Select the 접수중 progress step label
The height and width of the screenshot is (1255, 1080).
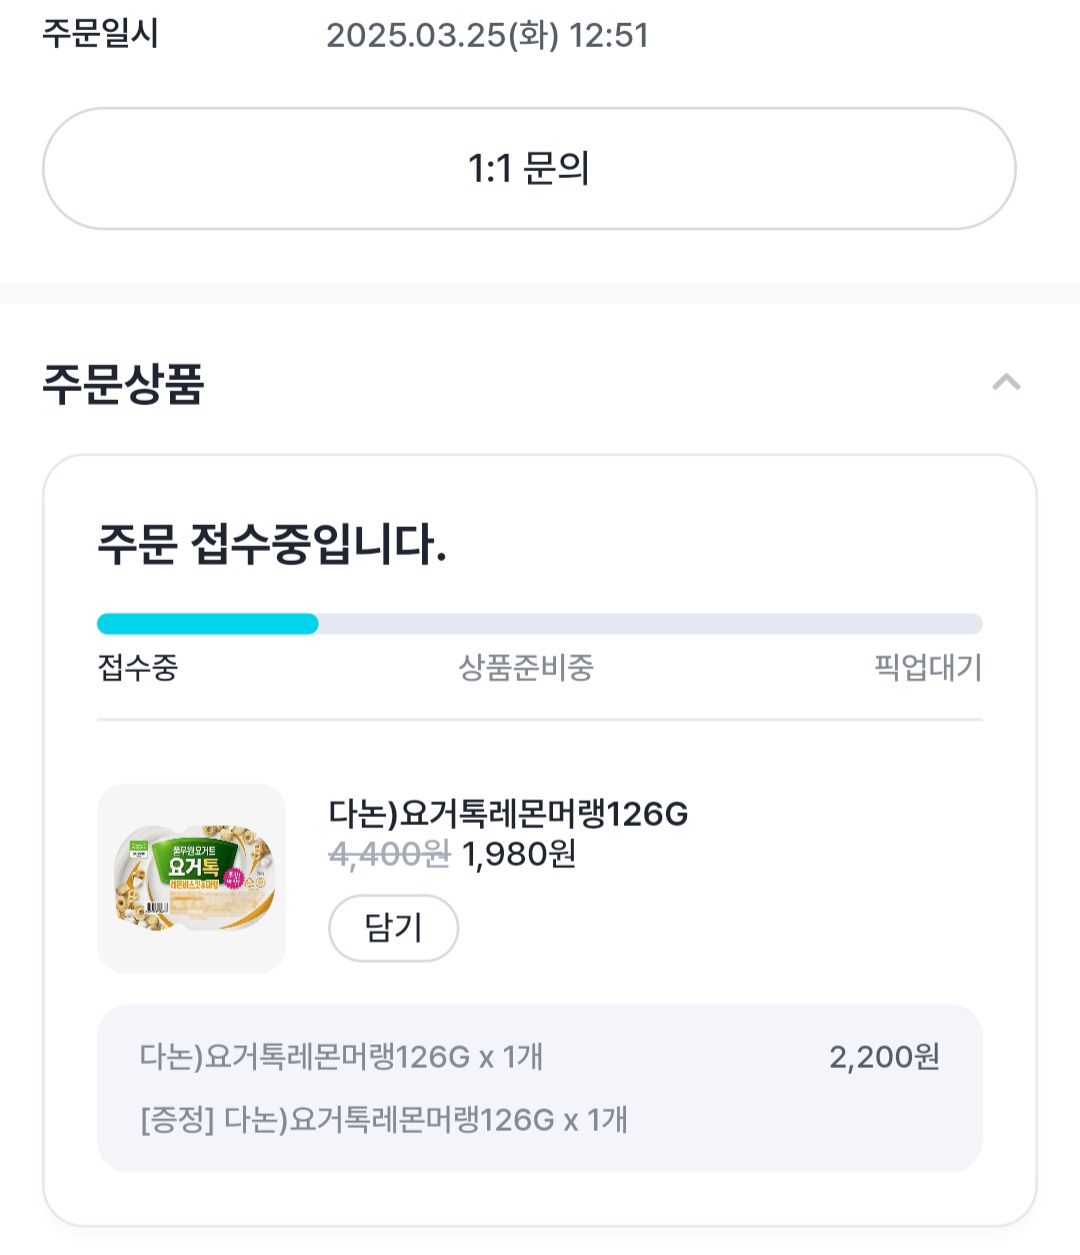[138, 667]
